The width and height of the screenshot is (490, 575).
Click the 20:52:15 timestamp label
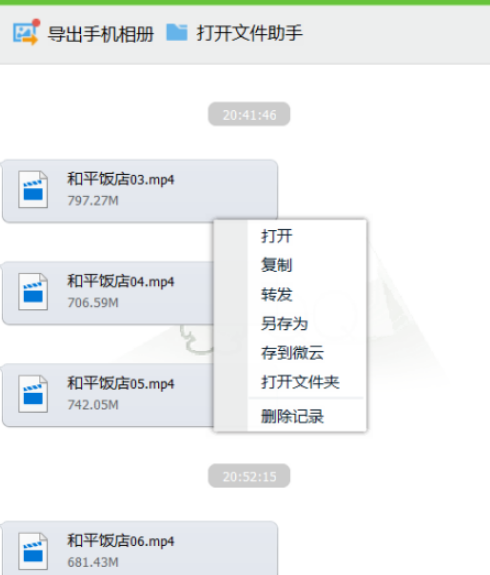[249, 476]
